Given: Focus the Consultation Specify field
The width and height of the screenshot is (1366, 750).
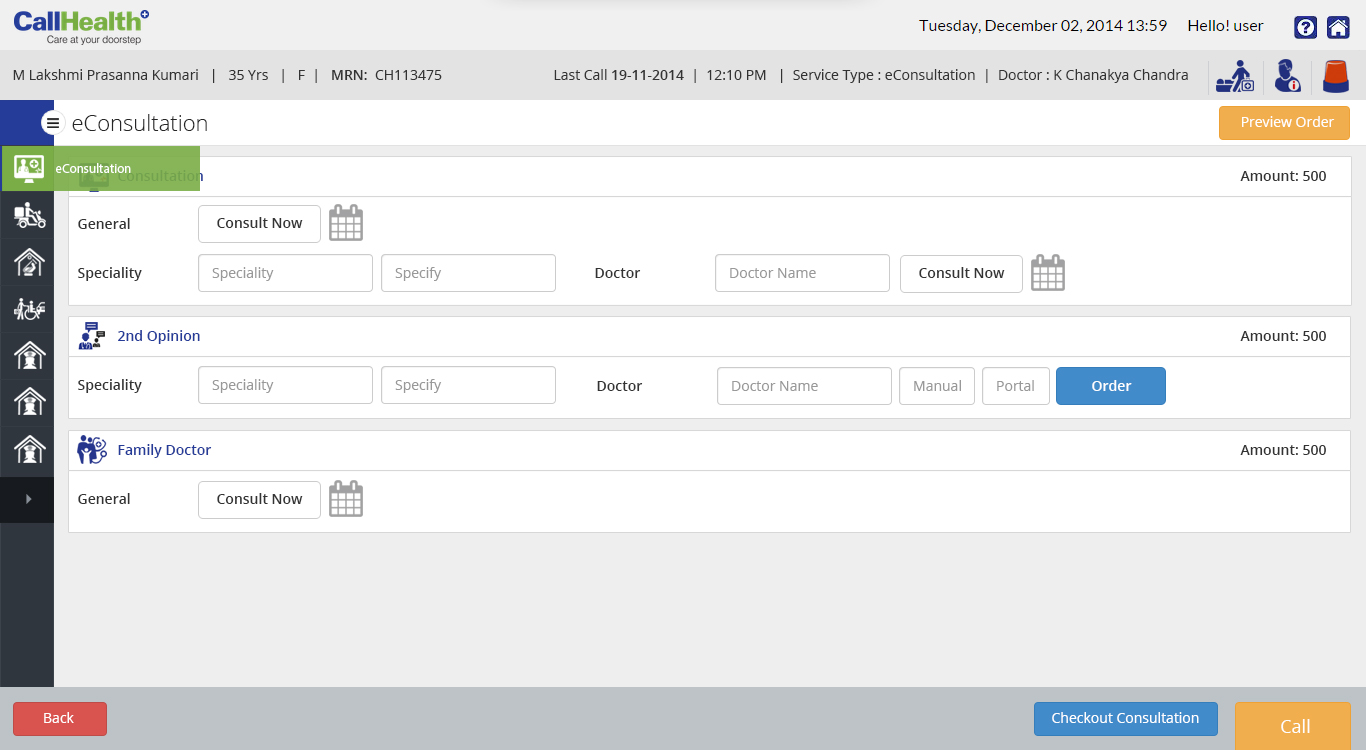Looking at the screenshot, I should [468, 273].
